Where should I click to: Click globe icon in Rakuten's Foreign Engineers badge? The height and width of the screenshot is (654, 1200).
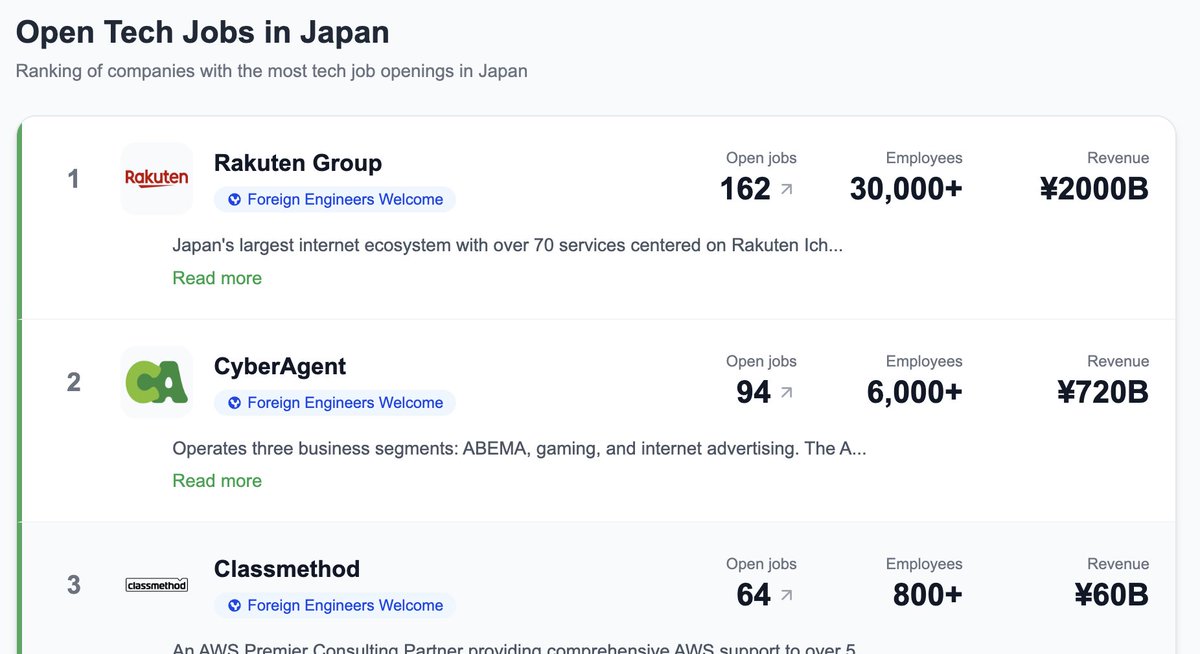coord(234,199)
